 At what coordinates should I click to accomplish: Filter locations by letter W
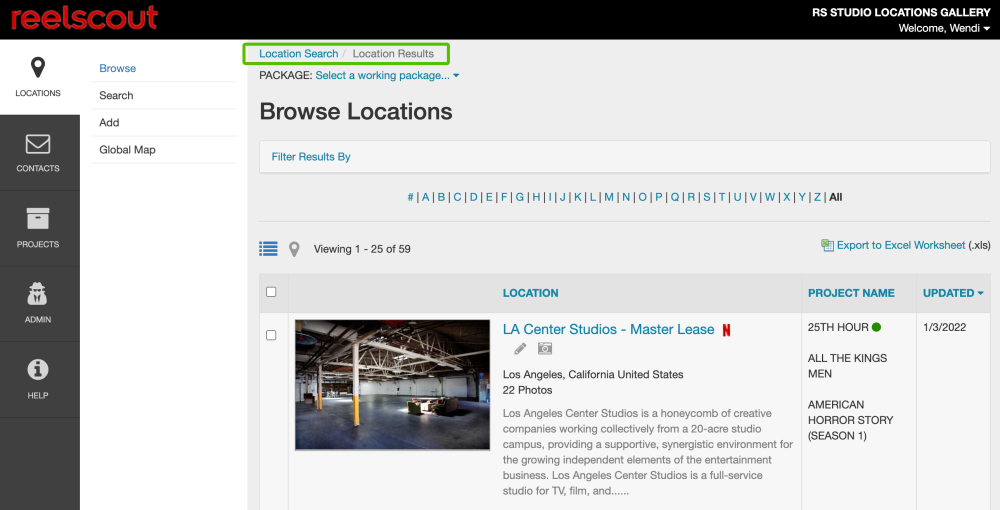pos(770,197)
